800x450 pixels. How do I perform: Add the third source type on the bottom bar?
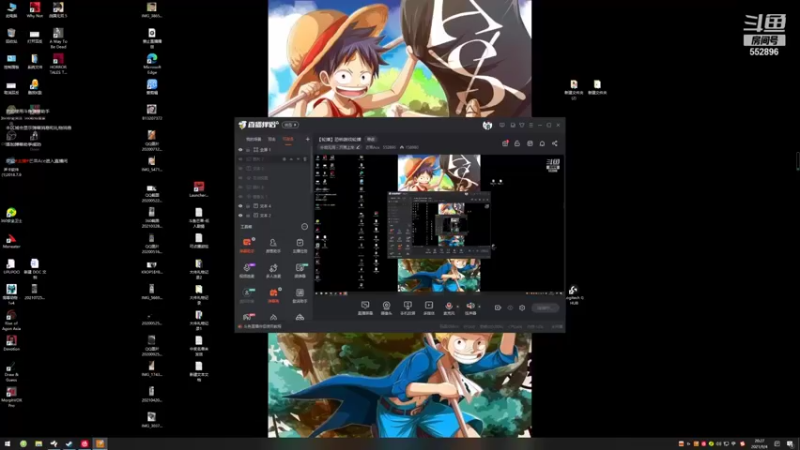pos(407,308)
